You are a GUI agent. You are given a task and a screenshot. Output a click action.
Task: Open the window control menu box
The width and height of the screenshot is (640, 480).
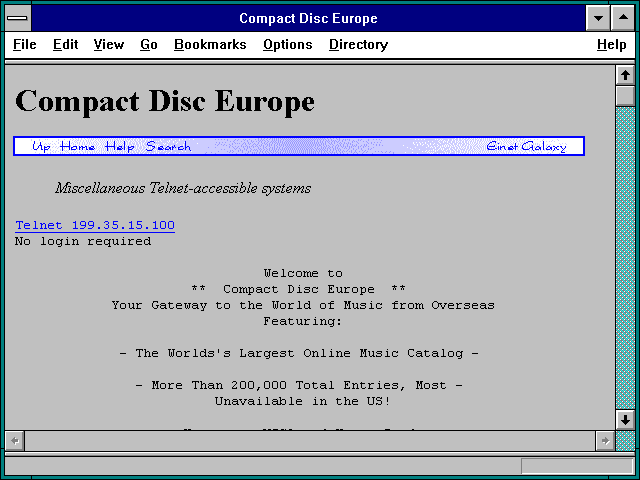18,18
